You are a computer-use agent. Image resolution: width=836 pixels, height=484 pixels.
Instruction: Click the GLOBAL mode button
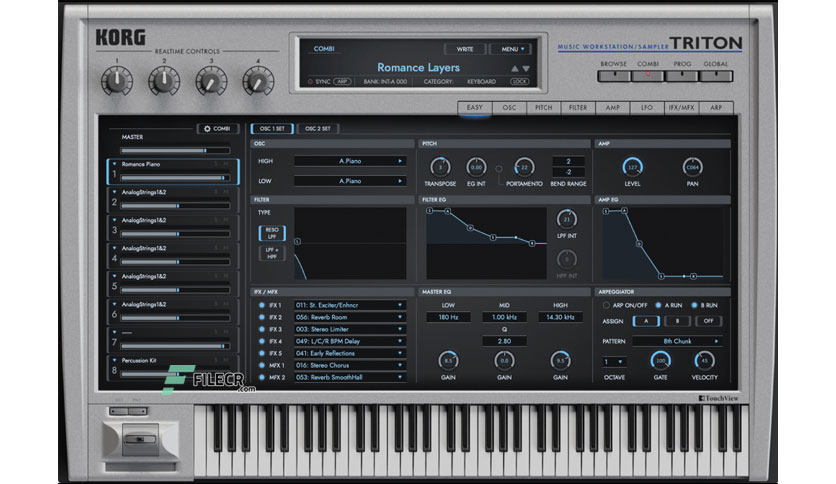pos(716,76)
